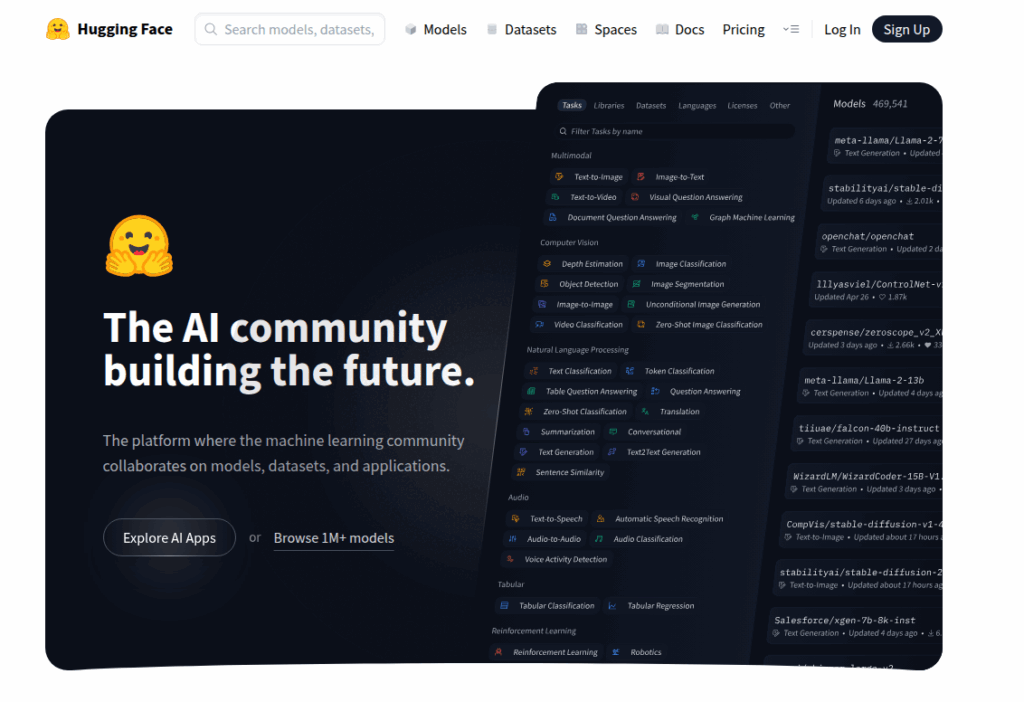Click the Docs book icon in navbar
This screenshot has width=1024, height=702.
pyautogui.click(x=662, y=30)
